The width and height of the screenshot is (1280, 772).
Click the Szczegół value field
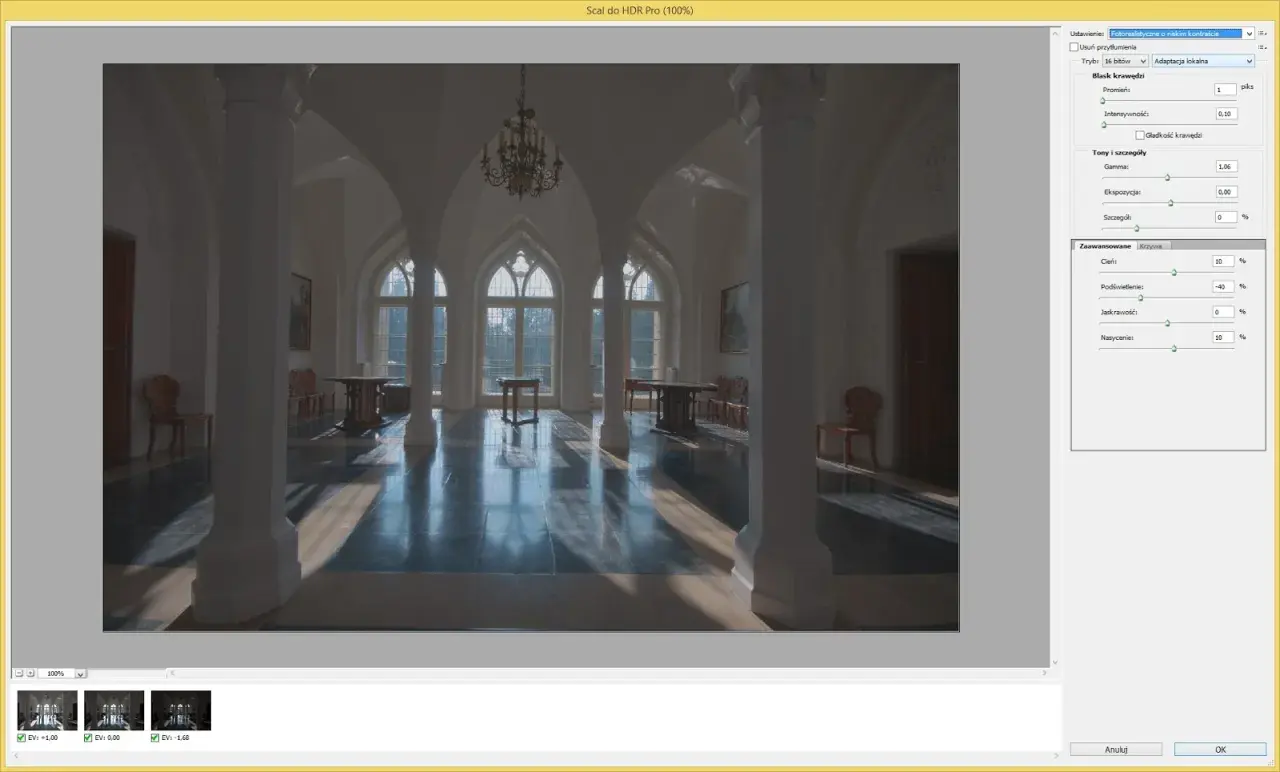coord(1225,217)
